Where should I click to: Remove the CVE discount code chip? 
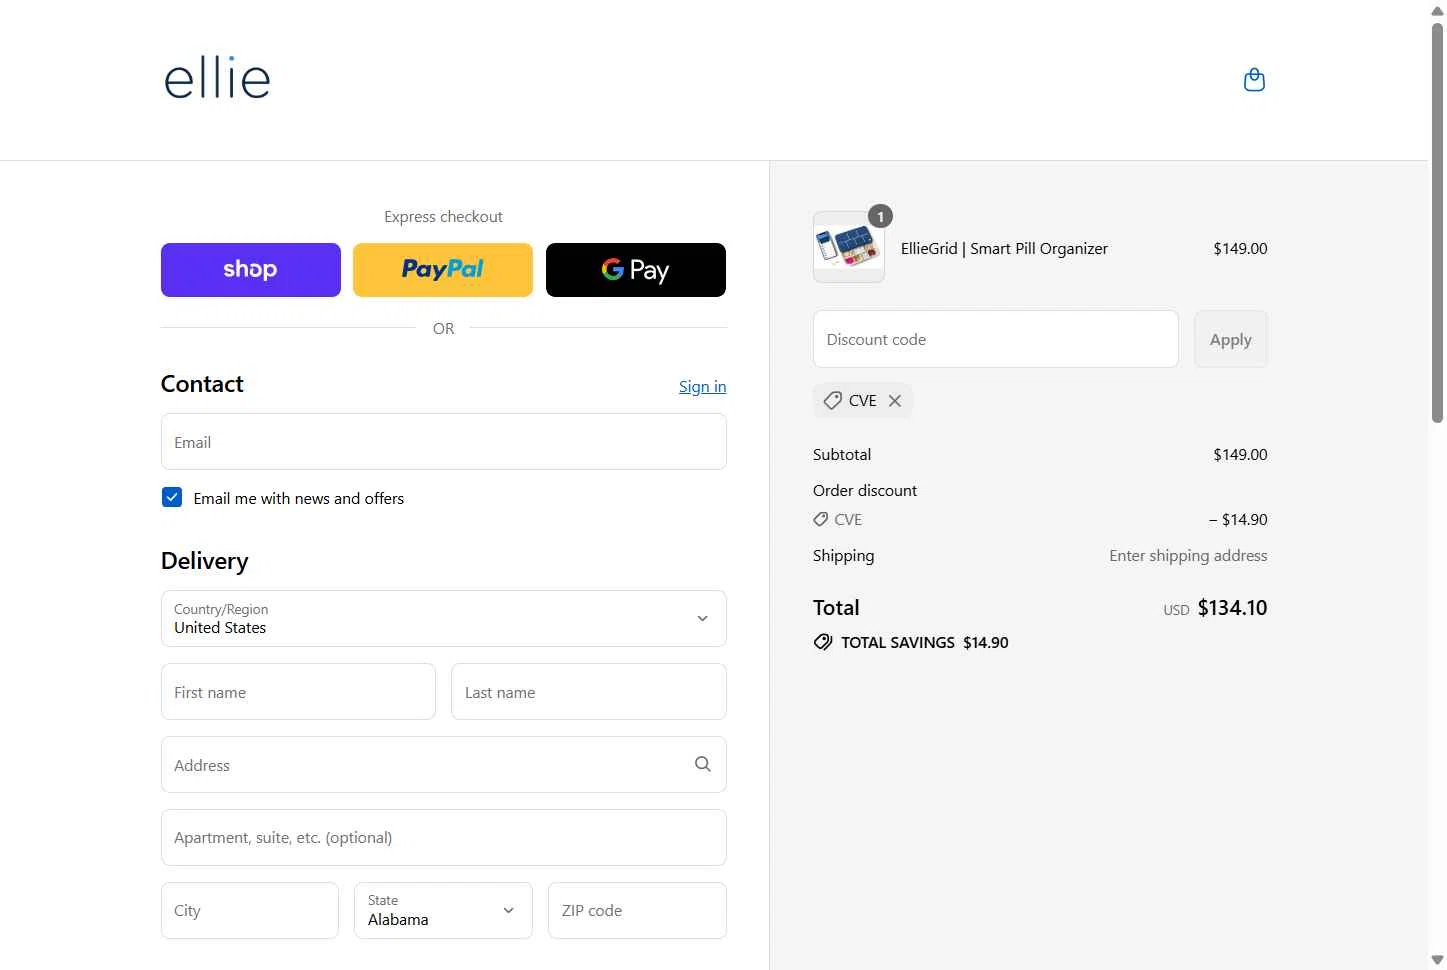[895, 400]
